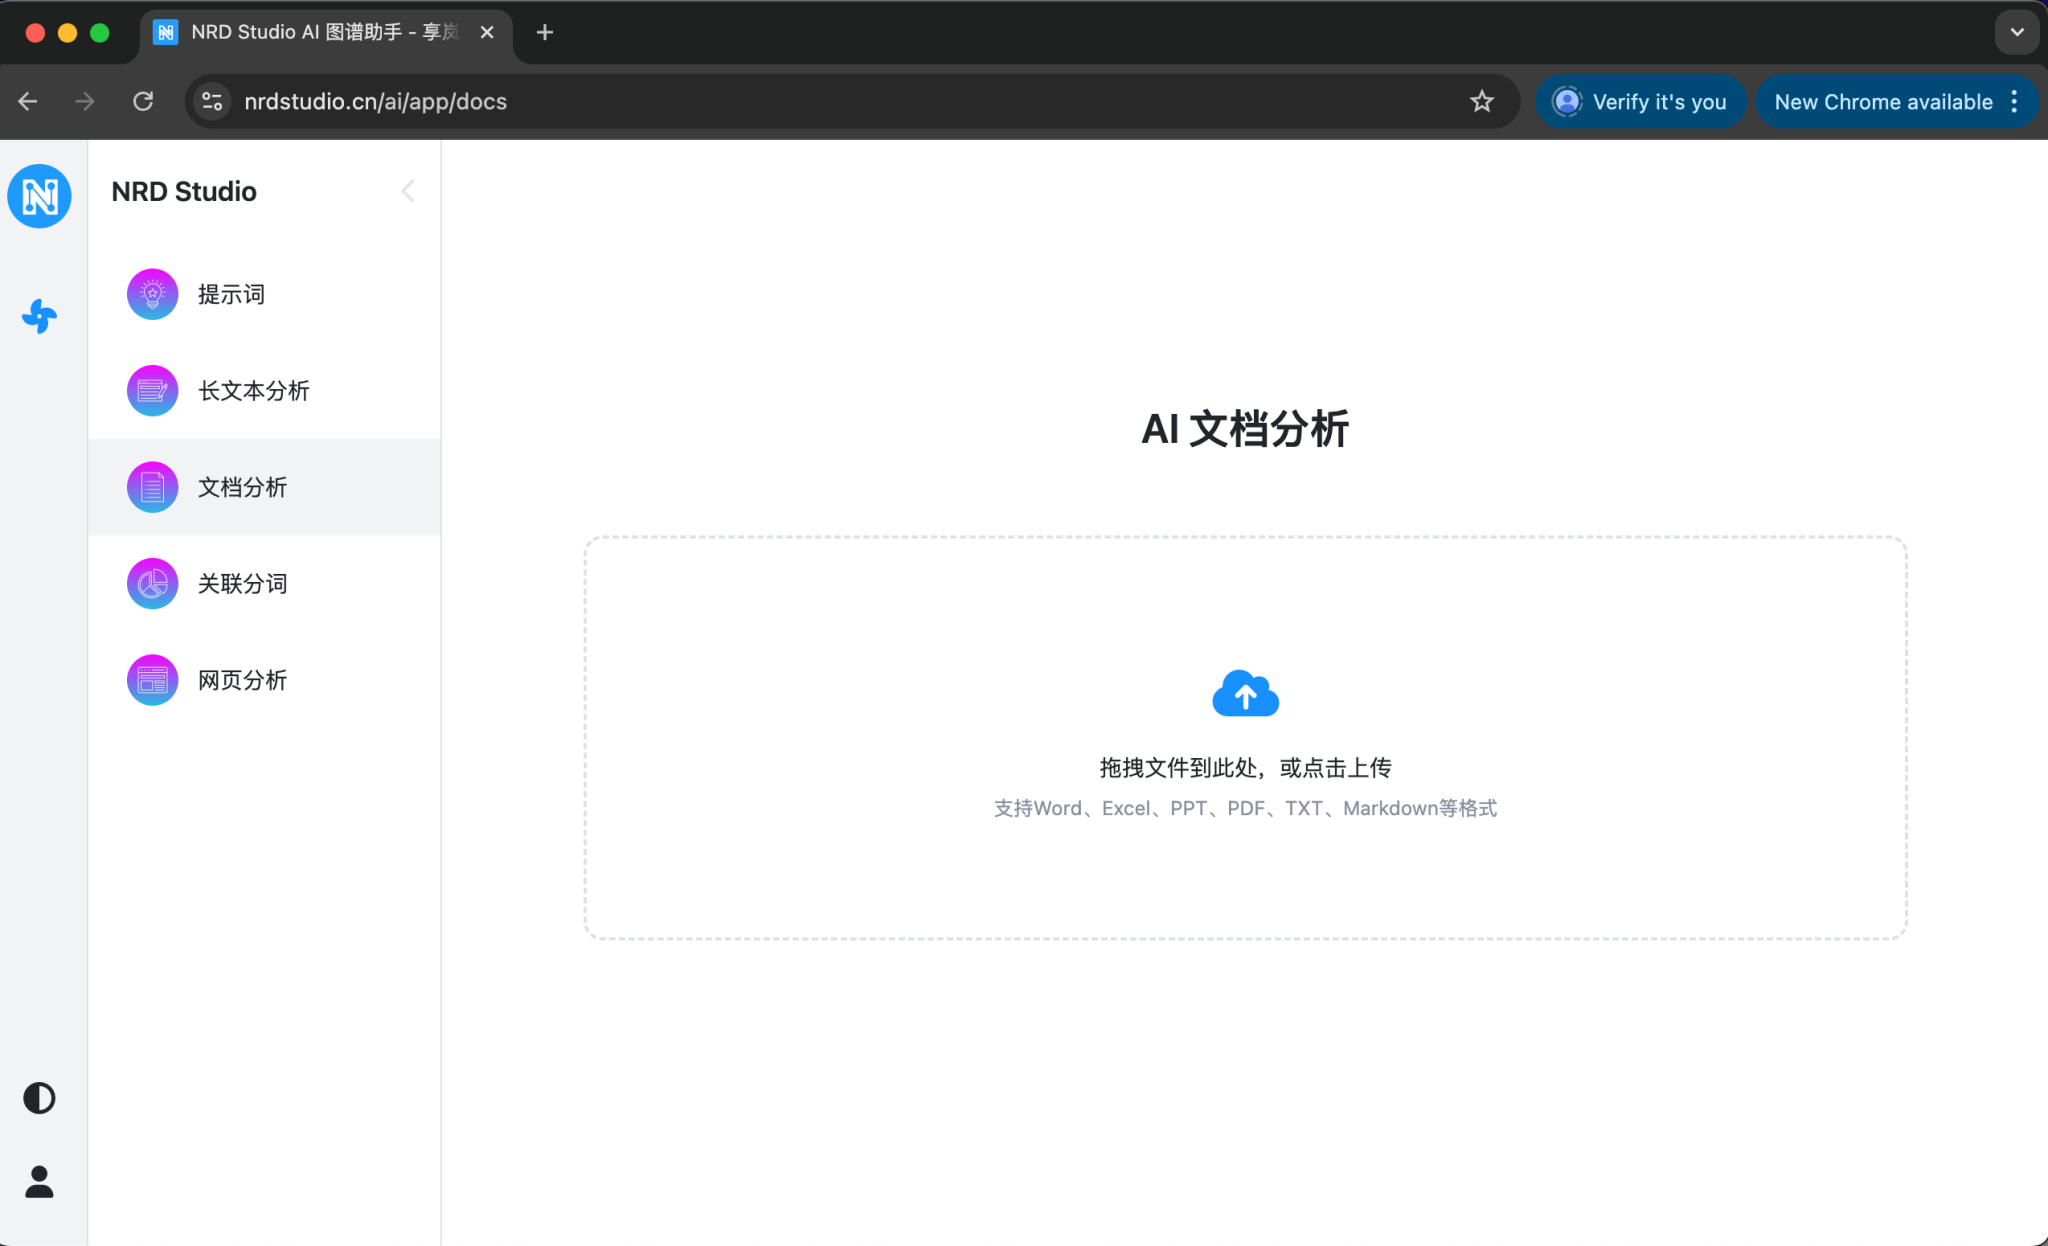Open 长文本分析 from the sidebar
The height and width of the screenshot is (1246, 2048).
click(x=253, y=391)
